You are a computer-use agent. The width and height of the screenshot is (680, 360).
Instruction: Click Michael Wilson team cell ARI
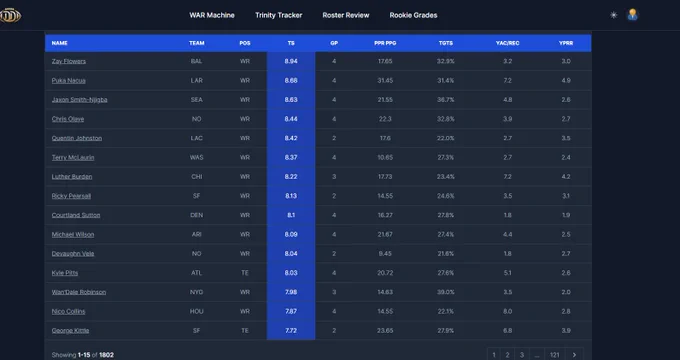coord(196,234)
